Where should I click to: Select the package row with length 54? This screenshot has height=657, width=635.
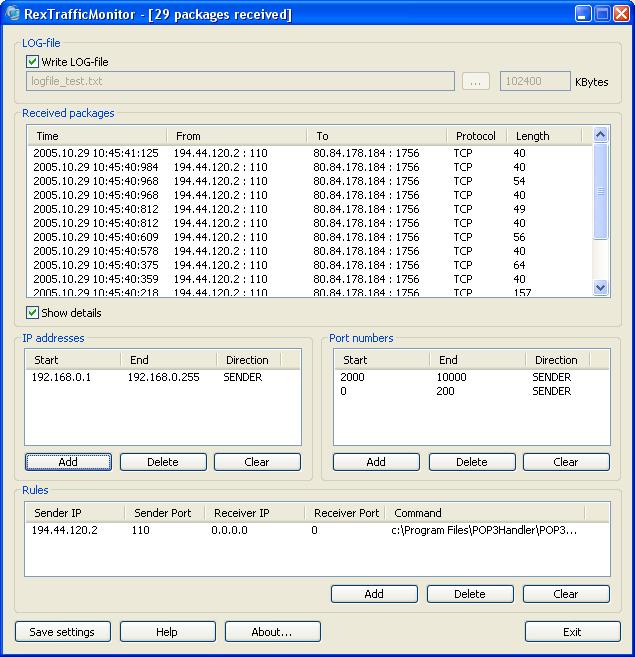point(309,181)
